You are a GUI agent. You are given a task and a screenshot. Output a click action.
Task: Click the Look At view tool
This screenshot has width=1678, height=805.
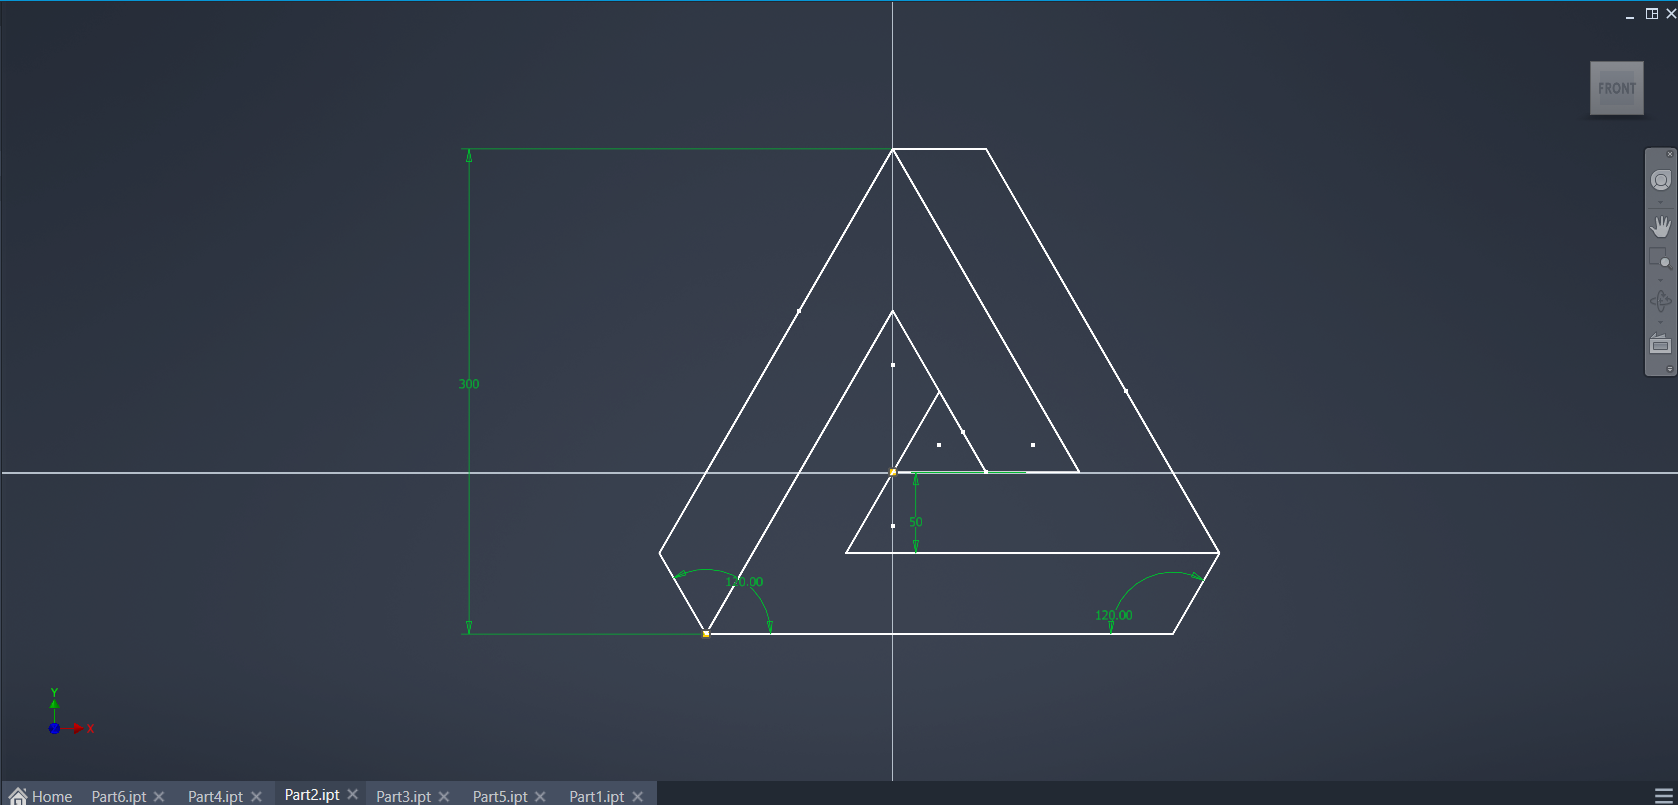click(x=1660, y=345)
